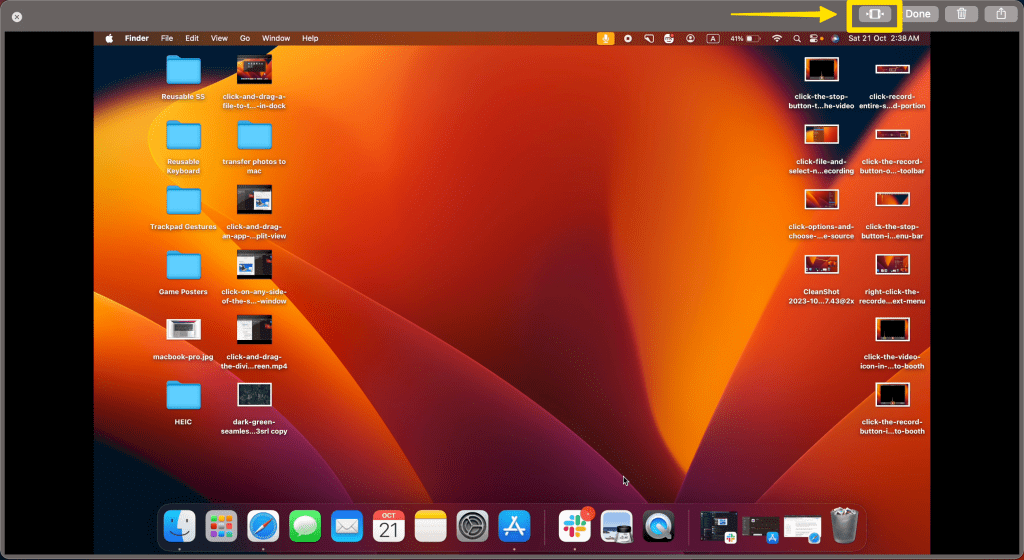Click the user account circle menu bar icon
Viewport: 1024px width, 560px height.
[x=690, y=39]
